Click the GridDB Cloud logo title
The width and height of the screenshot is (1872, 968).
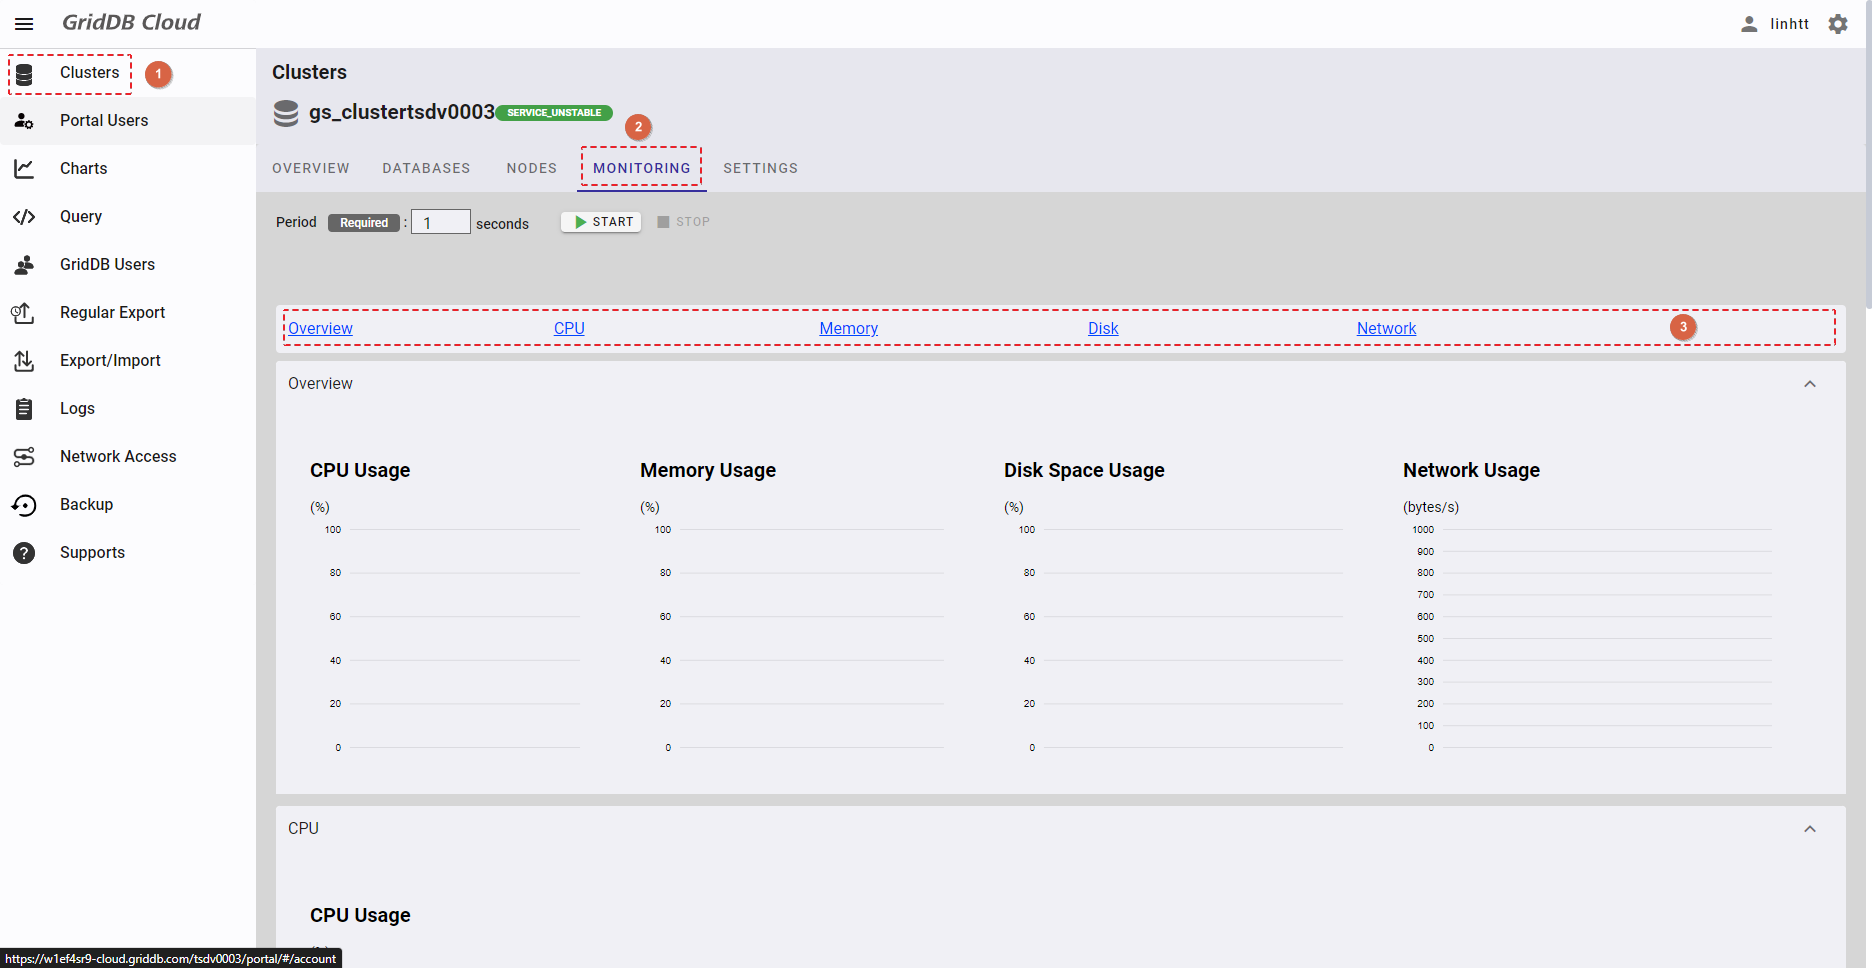[131, 22]
